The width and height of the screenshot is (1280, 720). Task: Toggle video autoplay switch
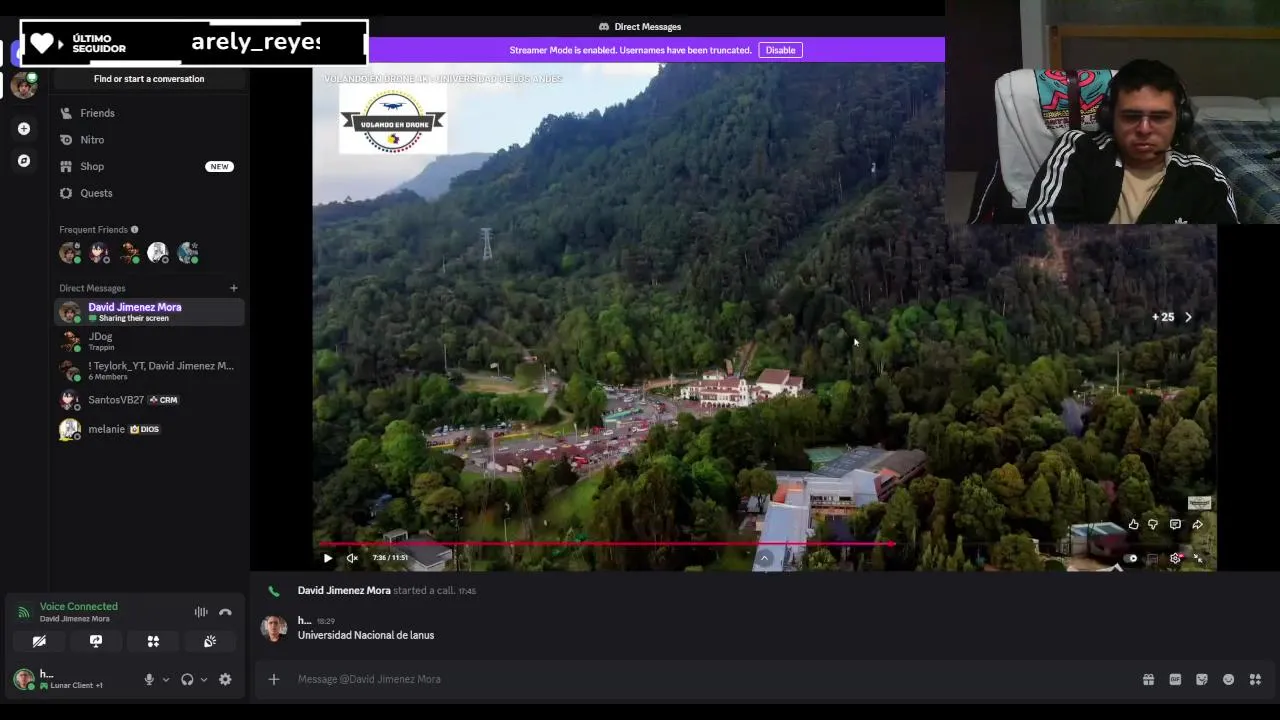click(1131, 559)
